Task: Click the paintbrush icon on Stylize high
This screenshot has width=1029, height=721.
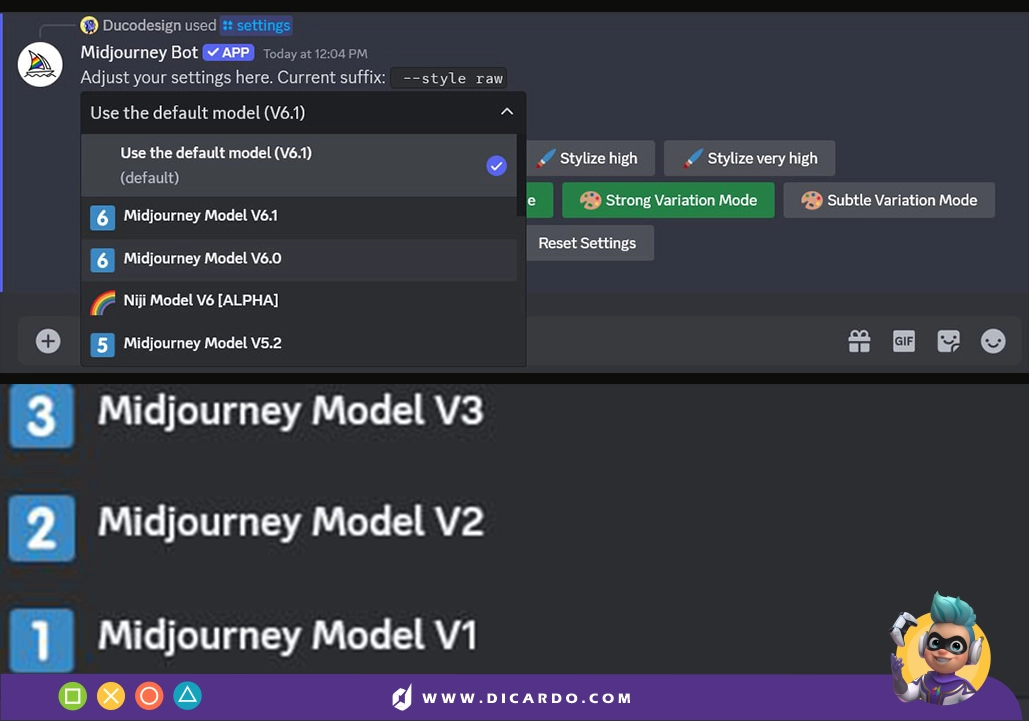Action: 545,158
